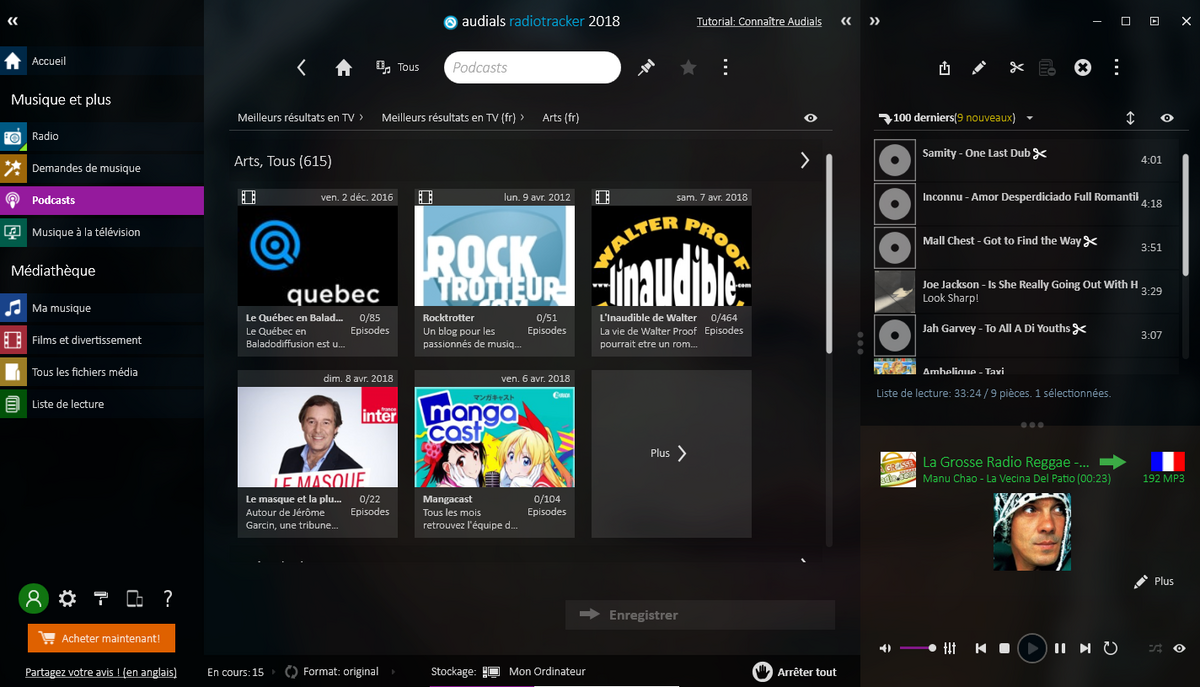Toggle eye view icon above playlist

point(1167,118)
